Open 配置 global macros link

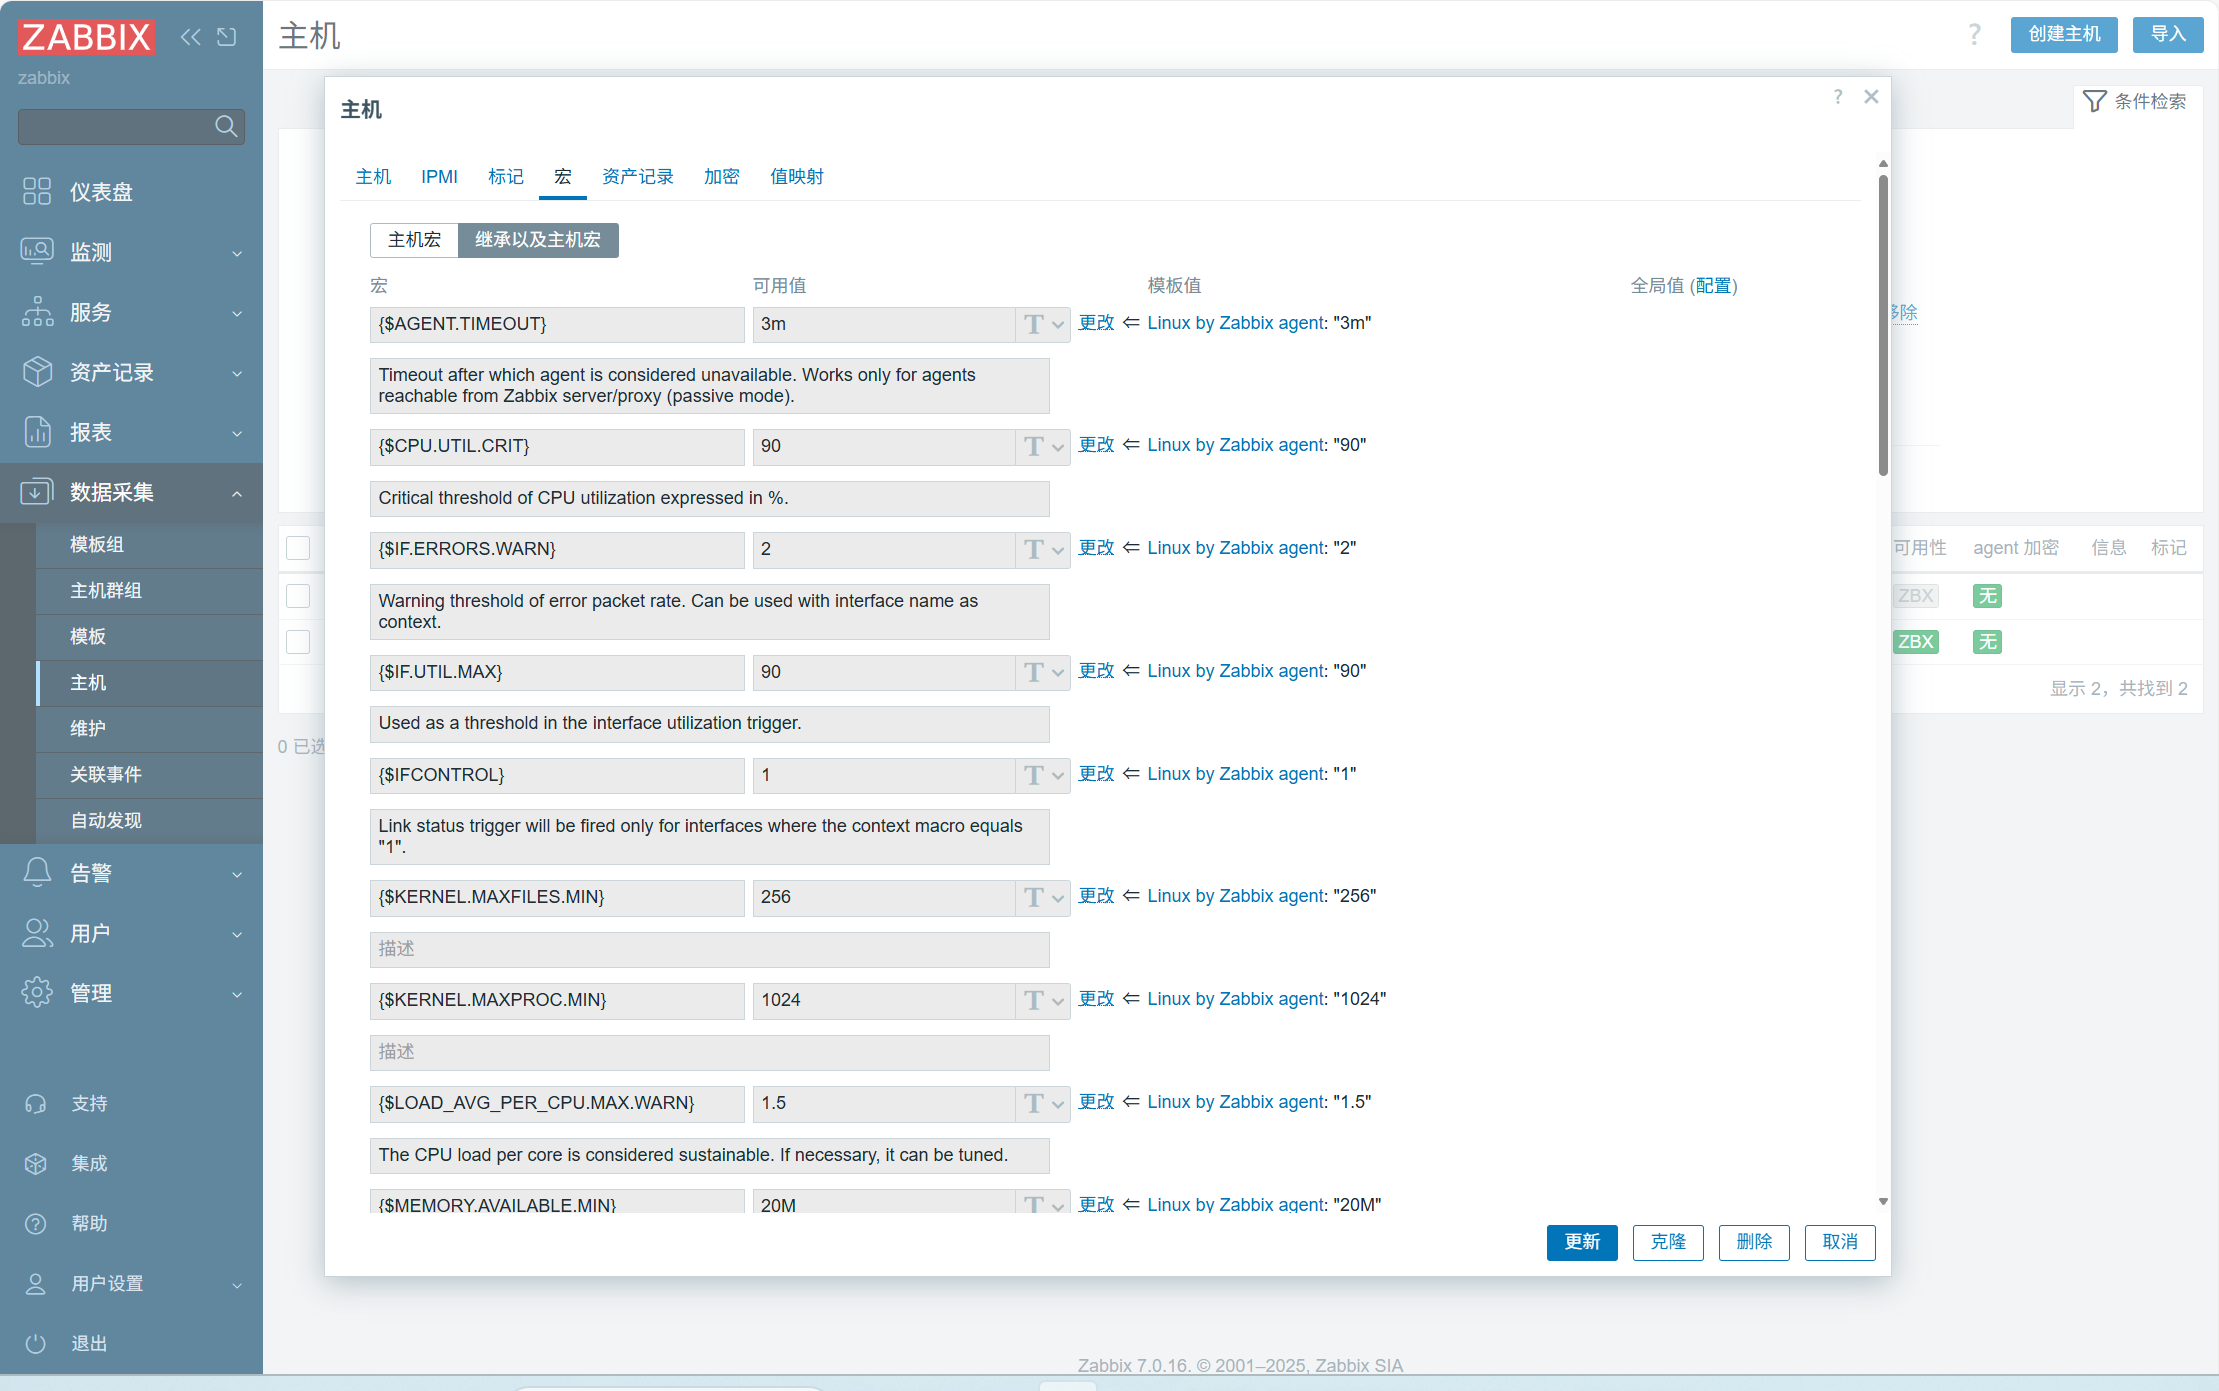tap(1714, 286)
